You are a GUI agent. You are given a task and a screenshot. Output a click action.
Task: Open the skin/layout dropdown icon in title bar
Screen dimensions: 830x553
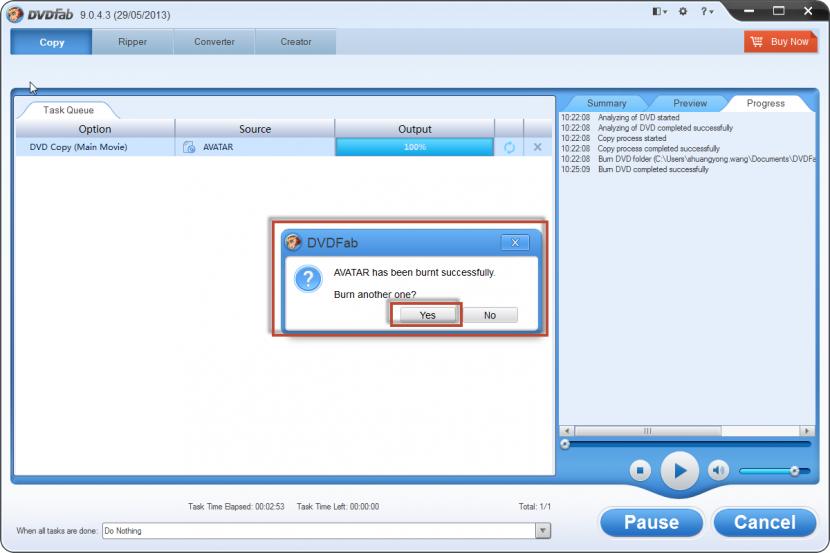coord(659,11)
